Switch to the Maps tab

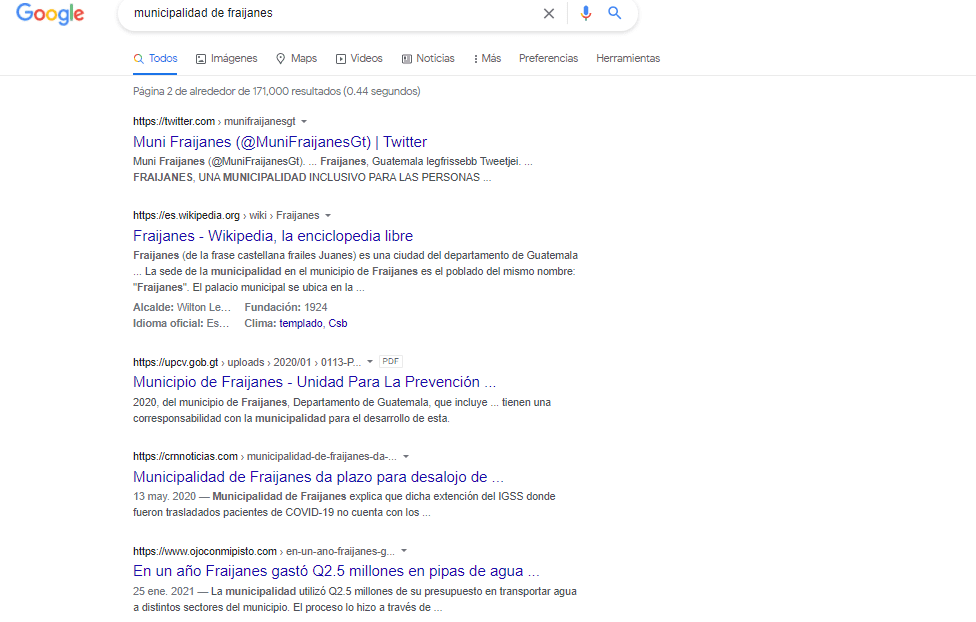[296, 58]
